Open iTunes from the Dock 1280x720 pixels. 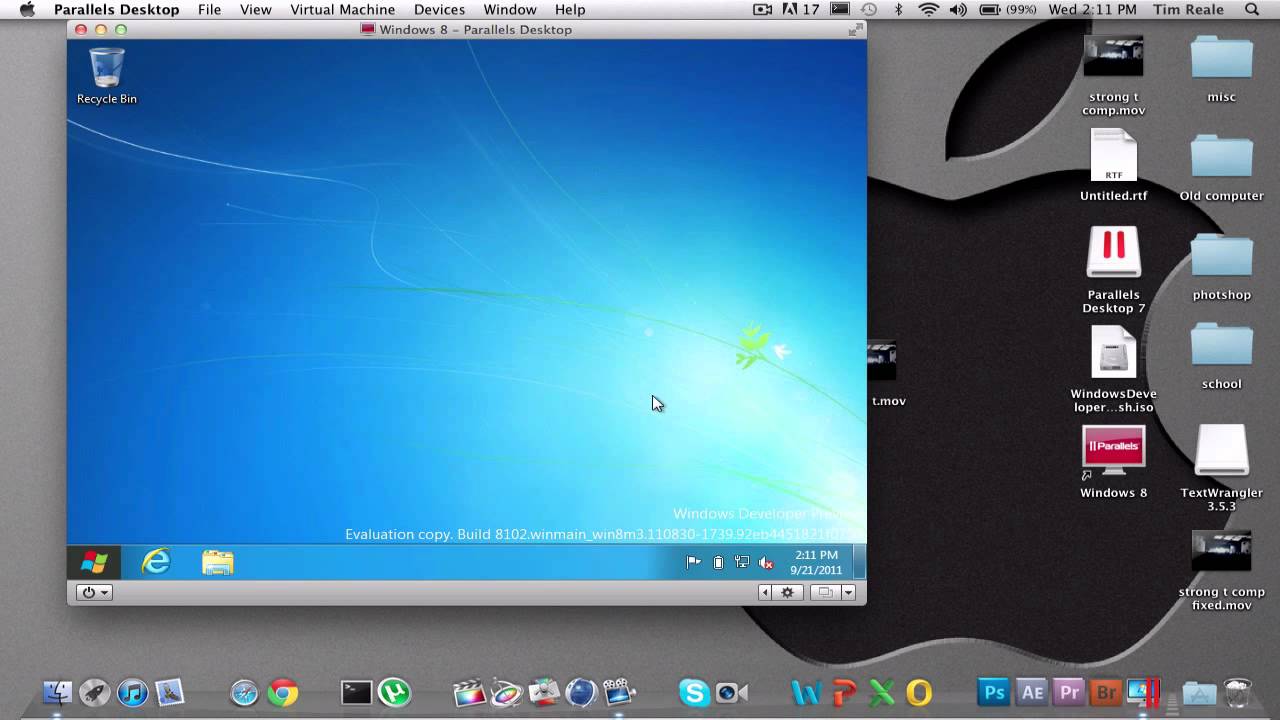132,692
